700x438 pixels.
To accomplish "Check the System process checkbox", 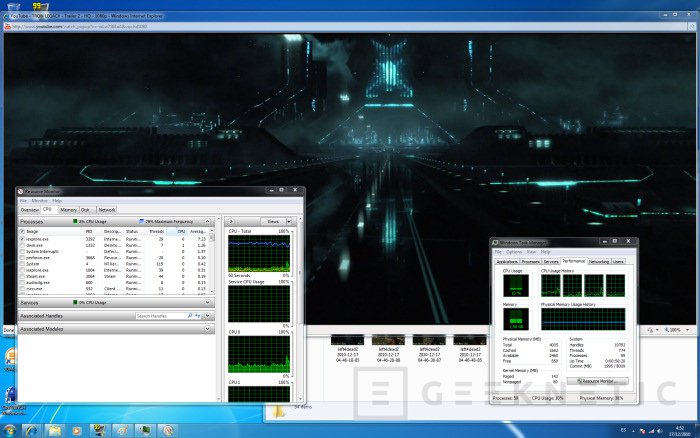I will coord(22,264).
